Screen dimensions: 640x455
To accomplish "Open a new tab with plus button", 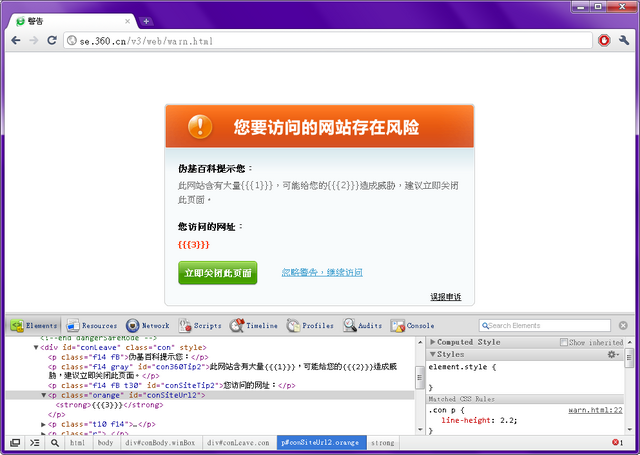I will coord(146,21).
